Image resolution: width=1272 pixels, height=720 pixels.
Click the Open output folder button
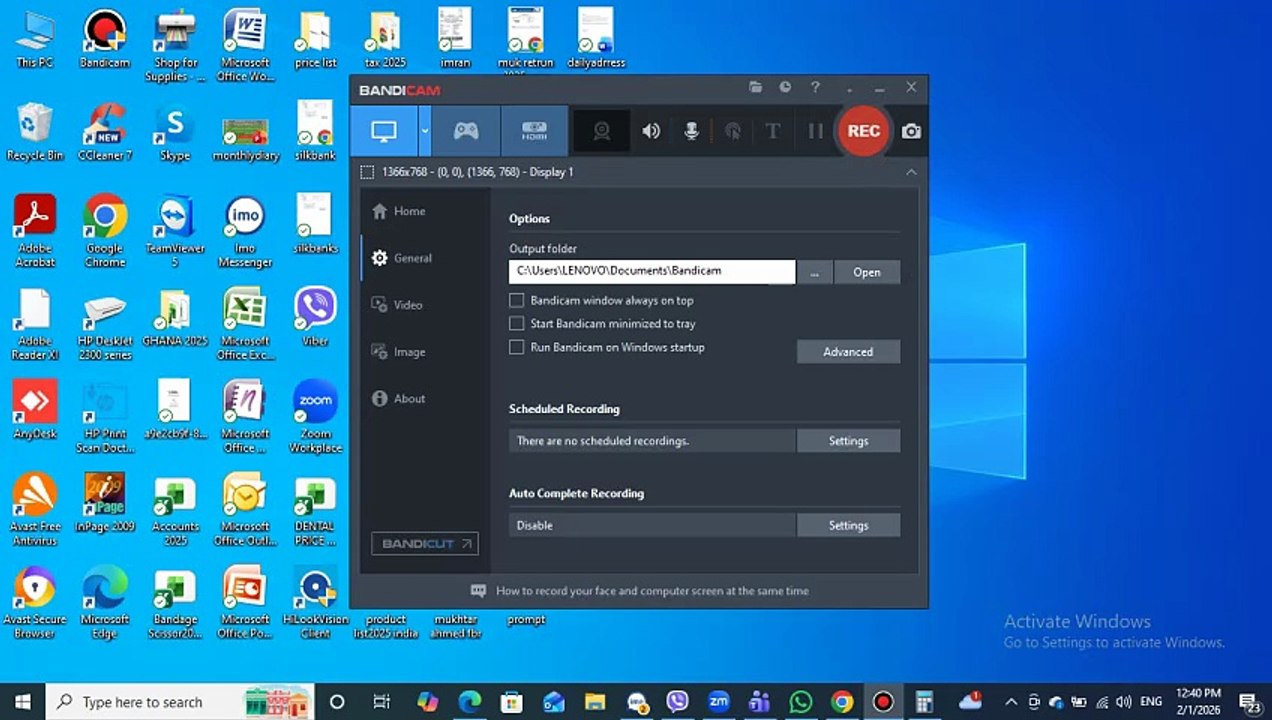click(x=867, y=272)
